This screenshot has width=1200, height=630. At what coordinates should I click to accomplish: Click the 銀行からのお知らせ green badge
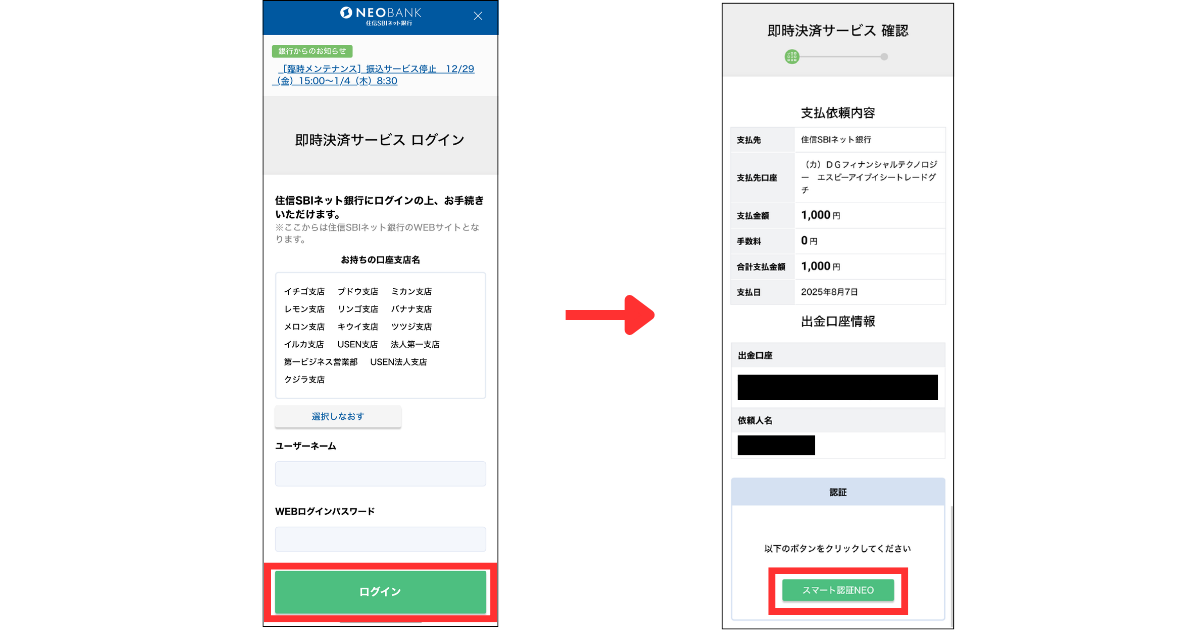coord(311,51)
